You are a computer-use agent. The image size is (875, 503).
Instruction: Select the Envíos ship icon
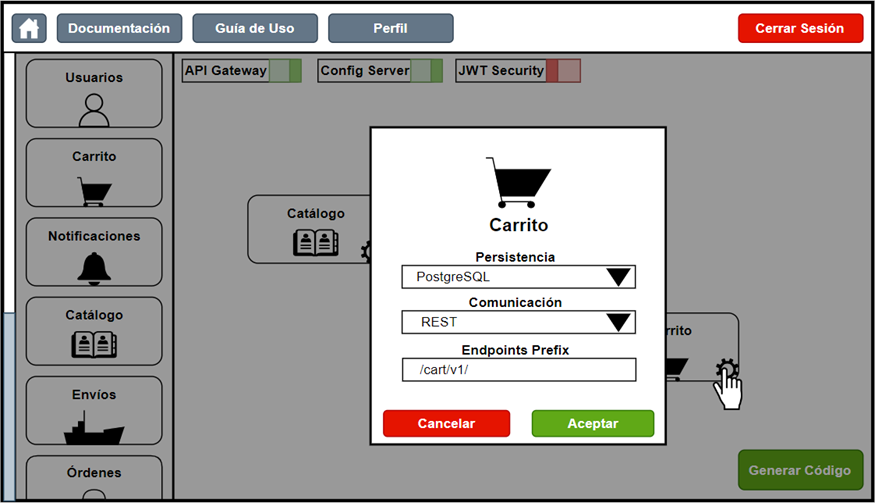[x=94, y=428]
